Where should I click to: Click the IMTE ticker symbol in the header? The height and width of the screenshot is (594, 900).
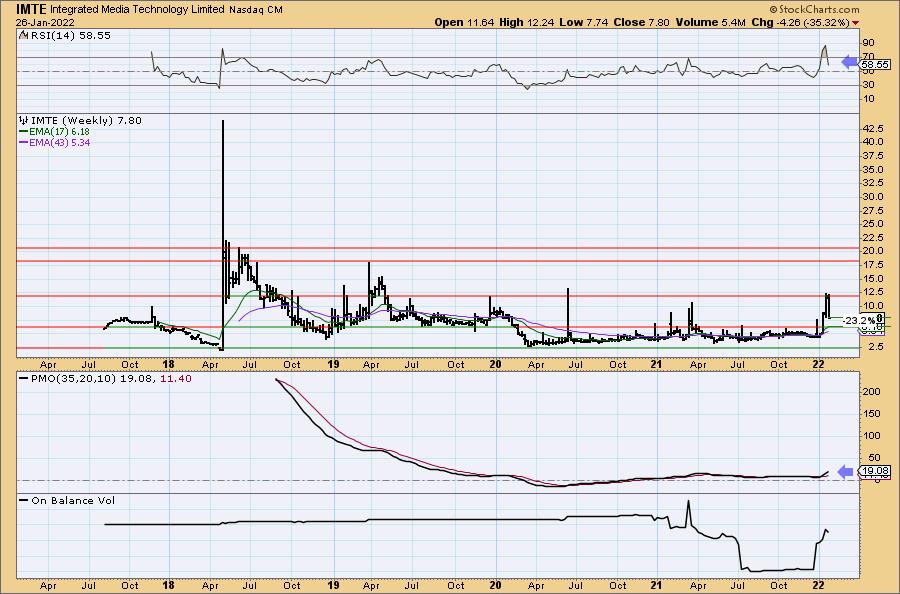click(31, 9)
